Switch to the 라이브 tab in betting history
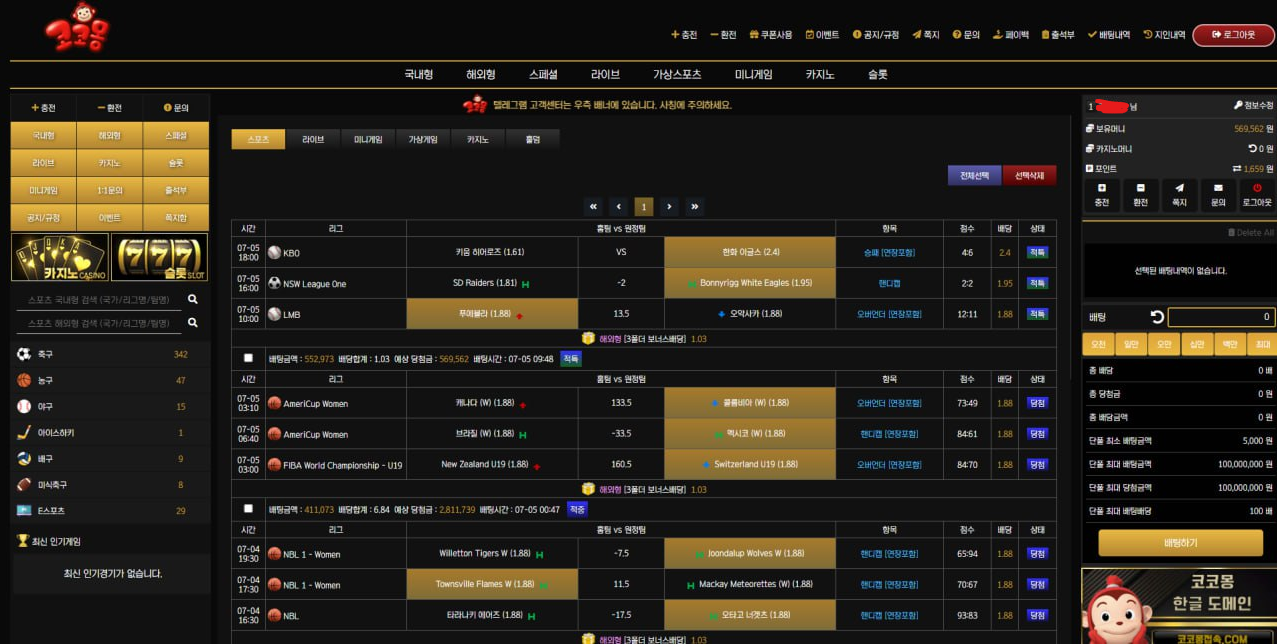1277x644 pixels. pos(313,140)
